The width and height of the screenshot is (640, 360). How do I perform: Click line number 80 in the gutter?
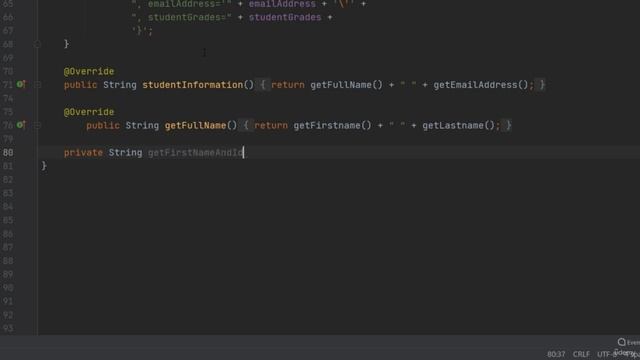point(8,153)
